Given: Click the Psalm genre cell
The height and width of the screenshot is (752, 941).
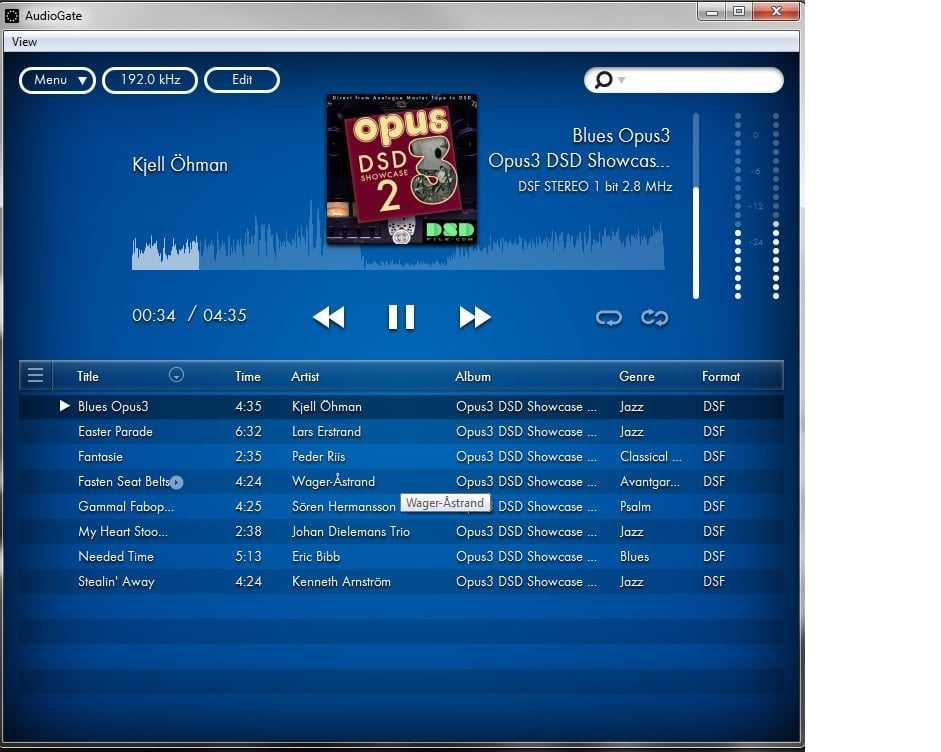Looking at the screenshot, I should point(636,507).
